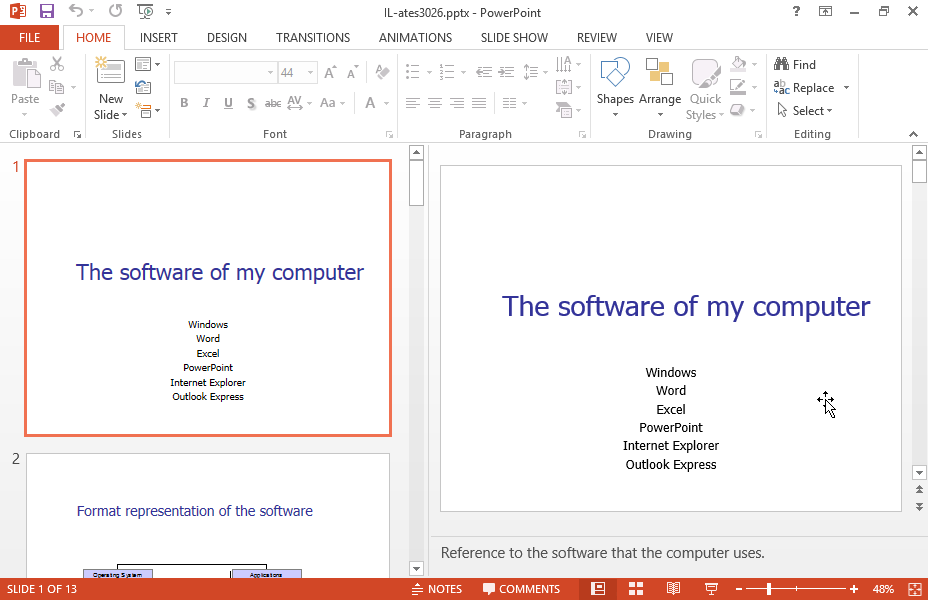Select slide 2 thumbnail
928x600 pixels.
[x=208, y=515]
